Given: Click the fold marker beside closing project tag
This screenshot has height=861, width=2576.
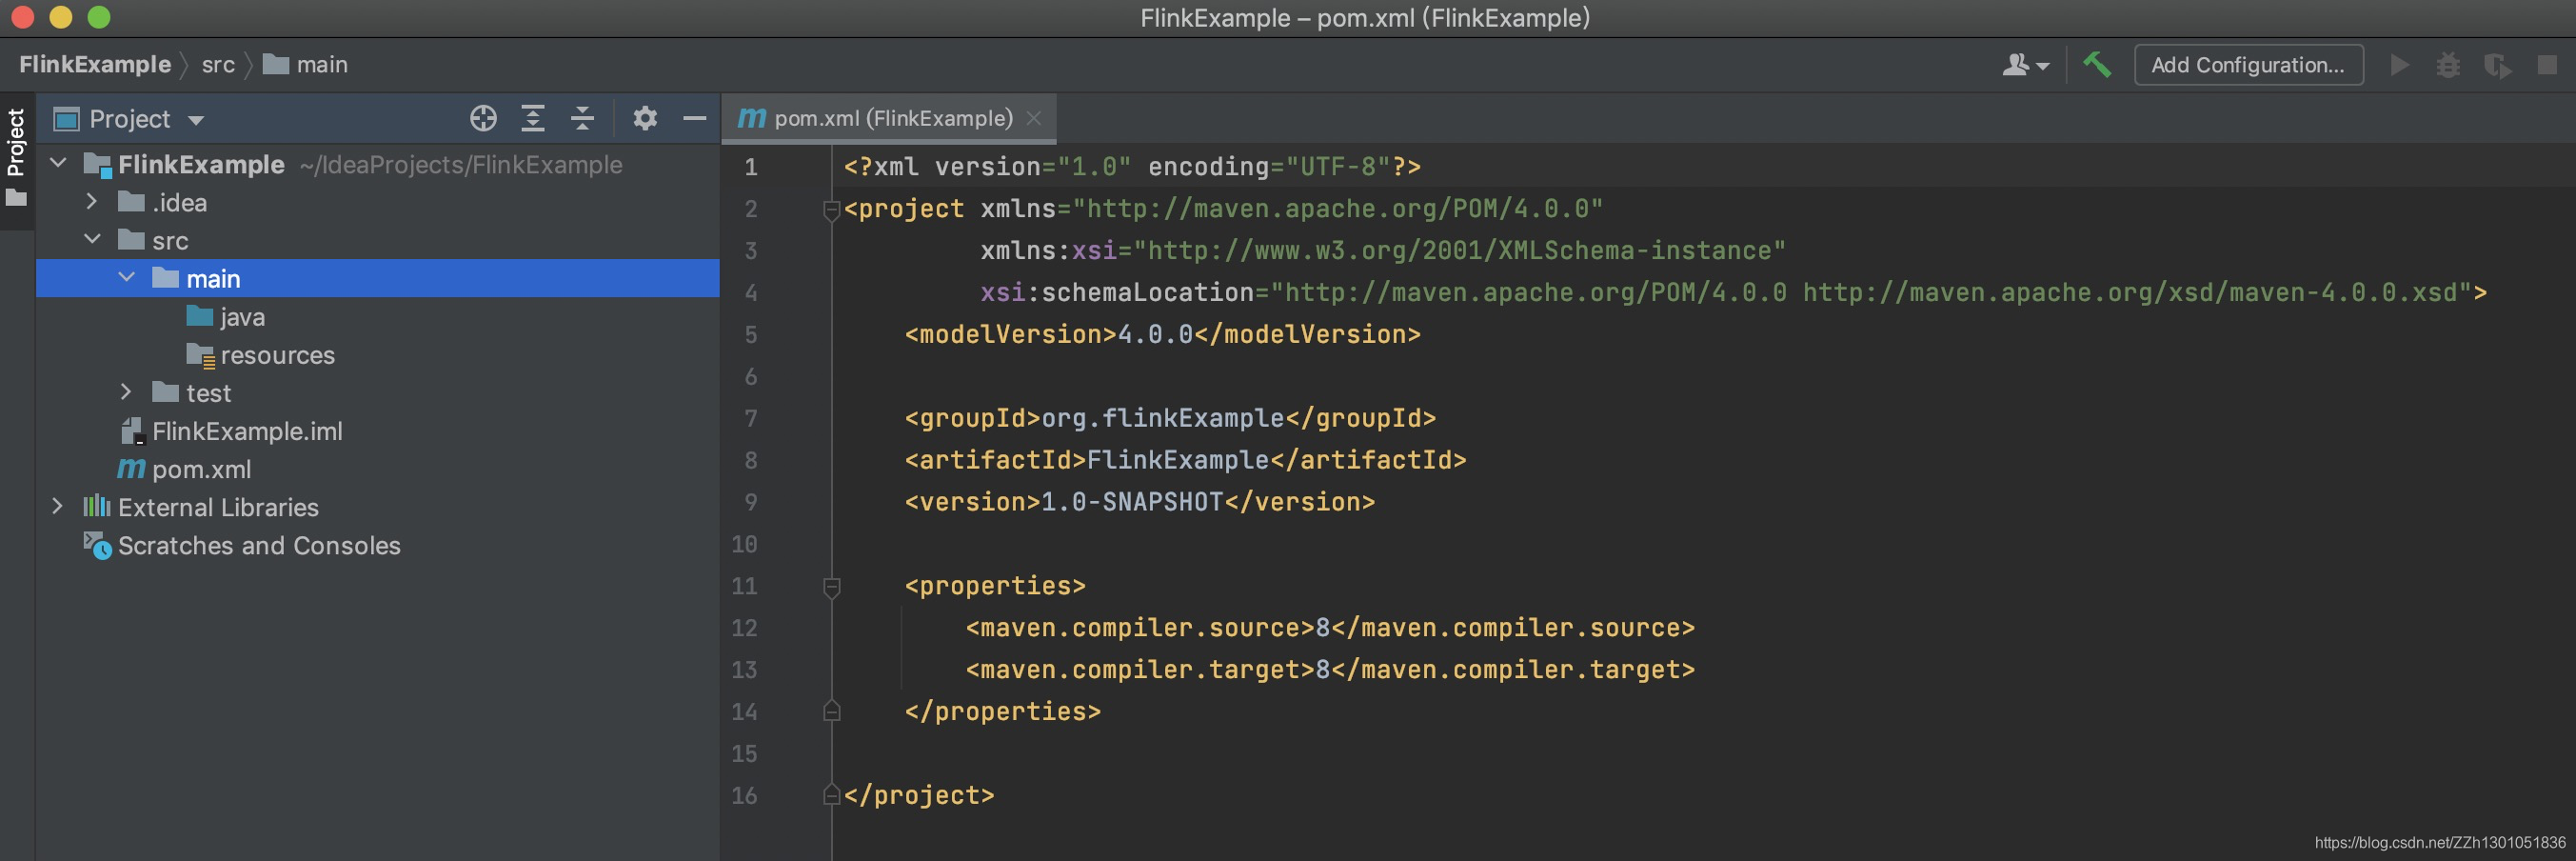Looking at the screenshot, I should click(x=831, y=795).
